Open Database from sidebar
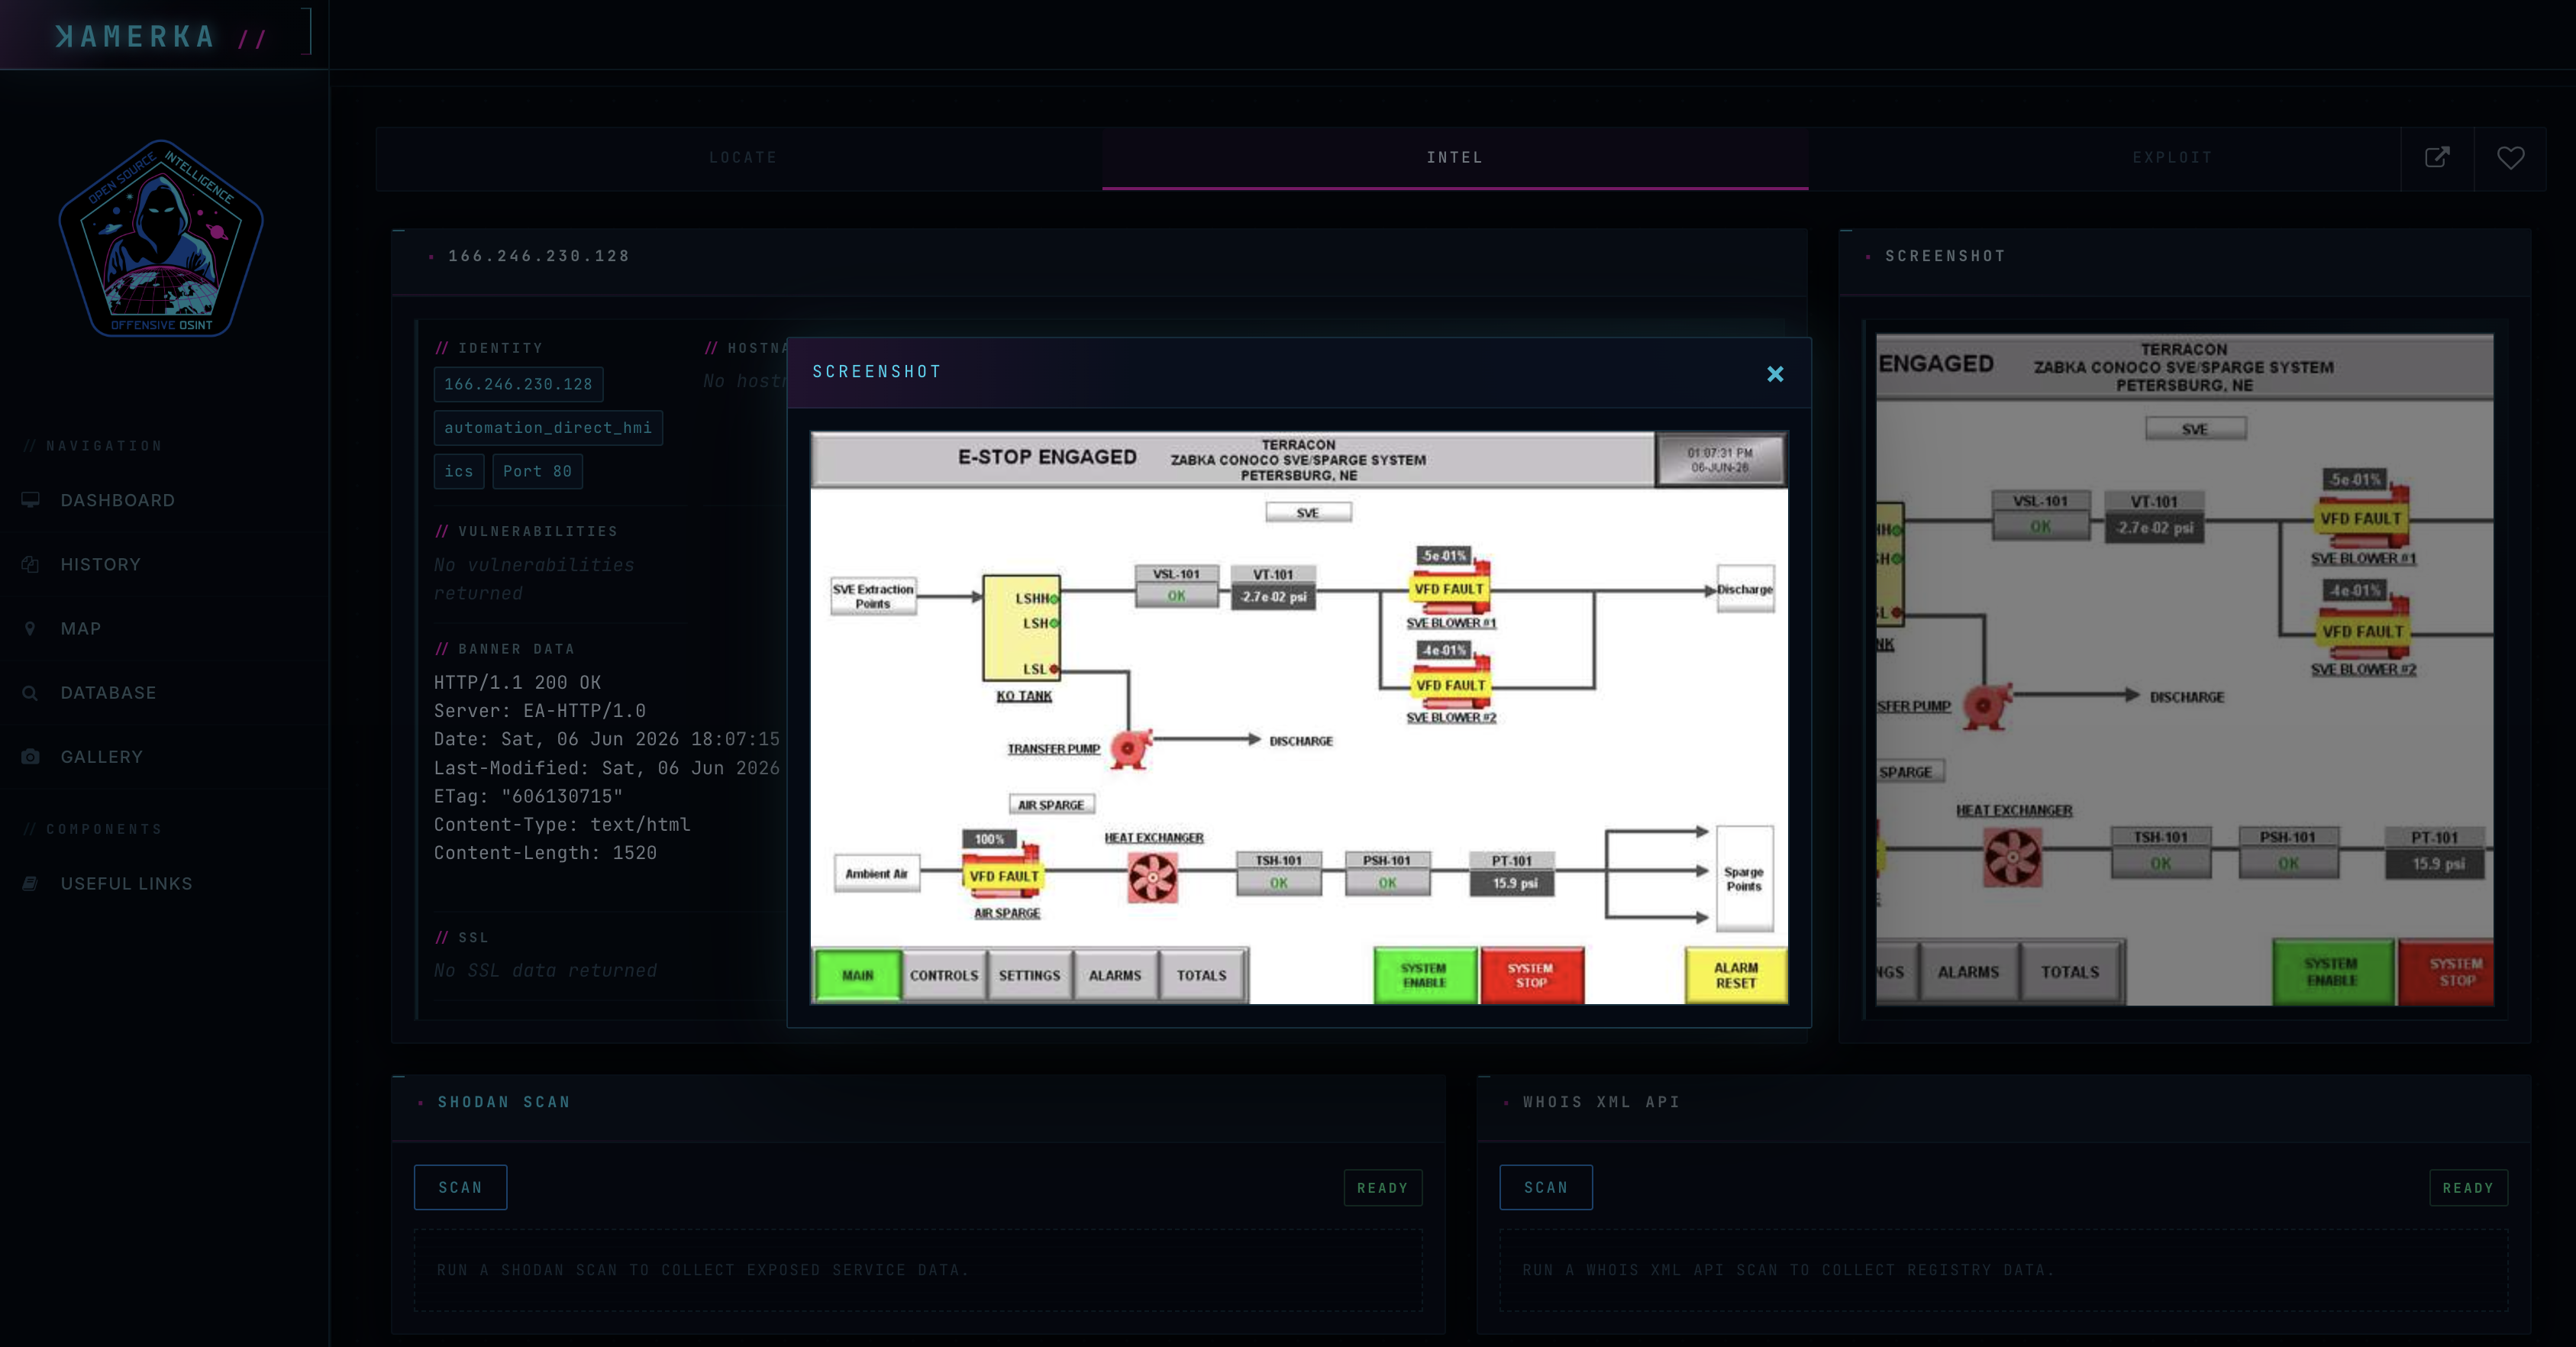Image resolution: width=2576 pixels, height=1347 pixels. coord(108,692)
